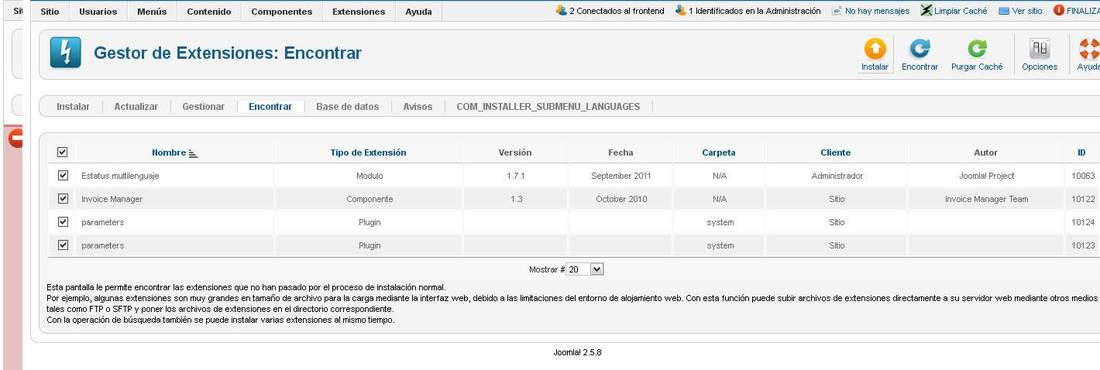Open the Sitio menu

point(50,12)
